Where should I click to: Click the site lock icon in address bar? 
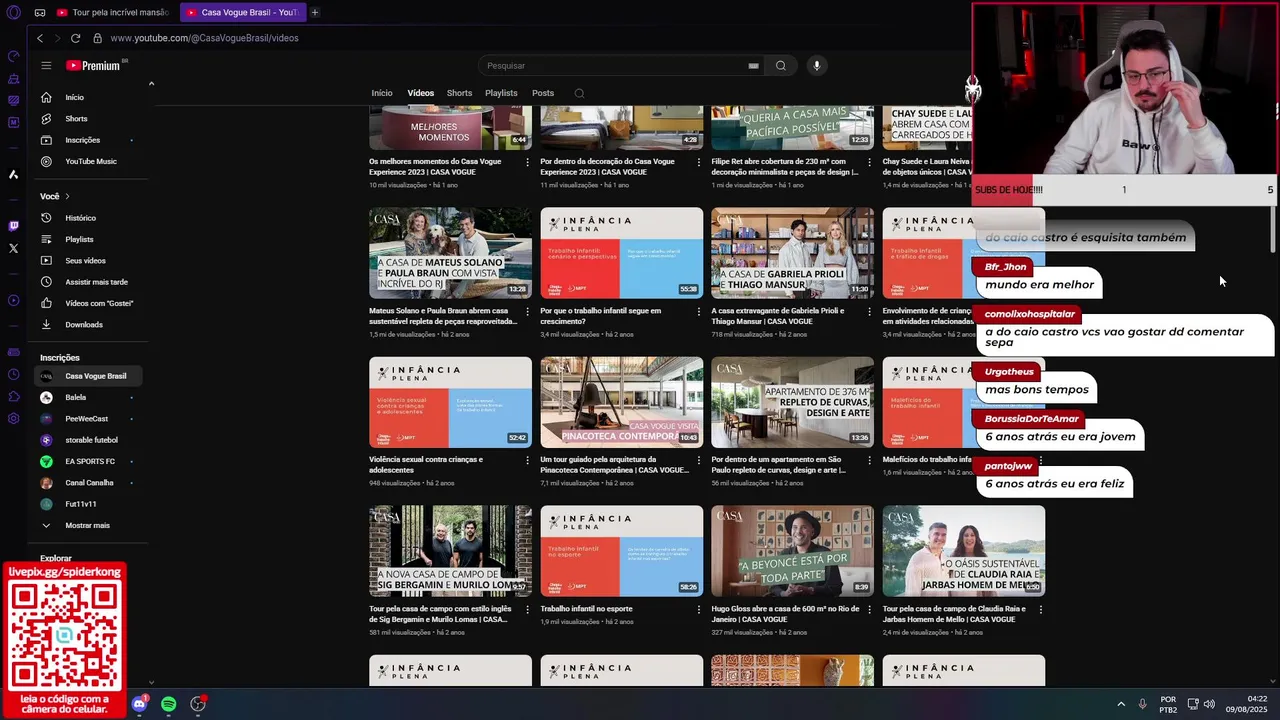point(97,38)
